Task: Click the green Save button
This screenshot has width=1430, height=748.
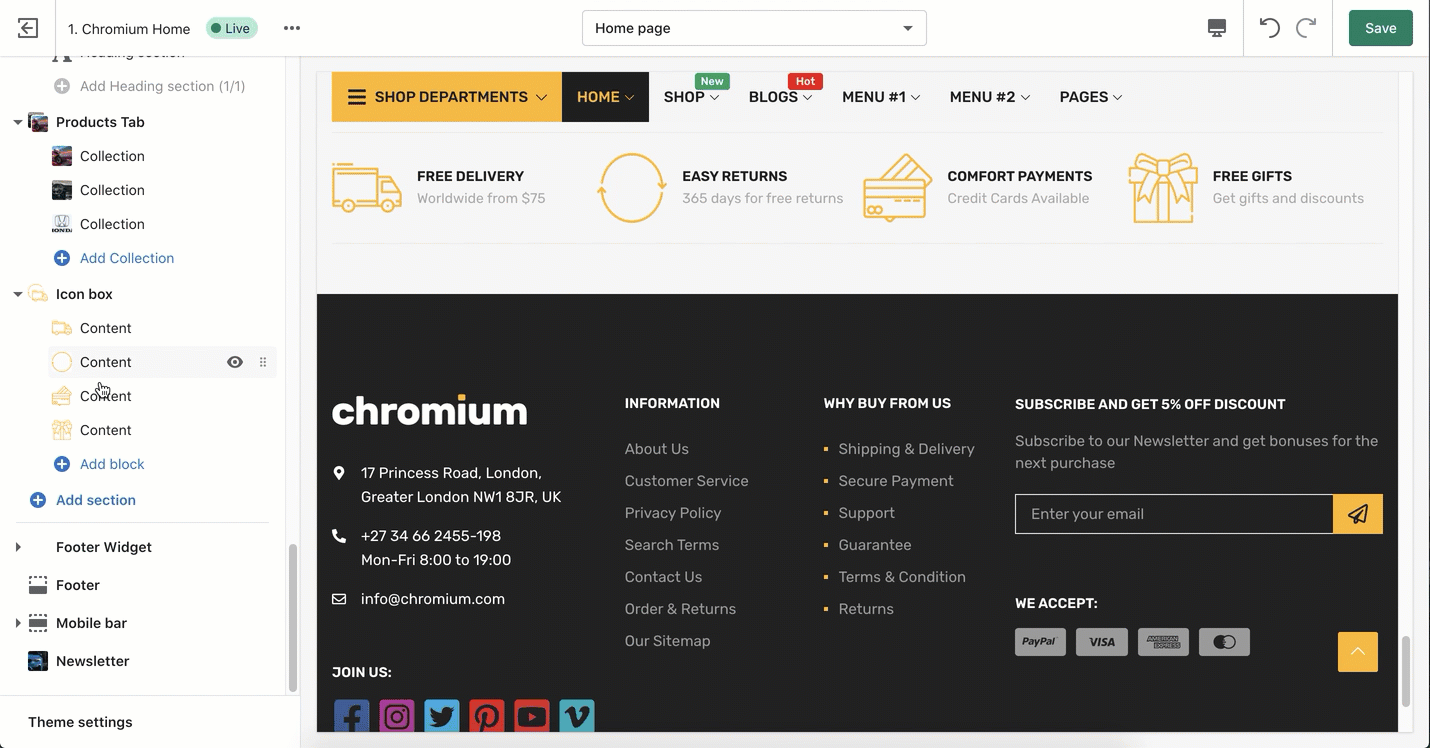Action: (x=1380, y=28)
